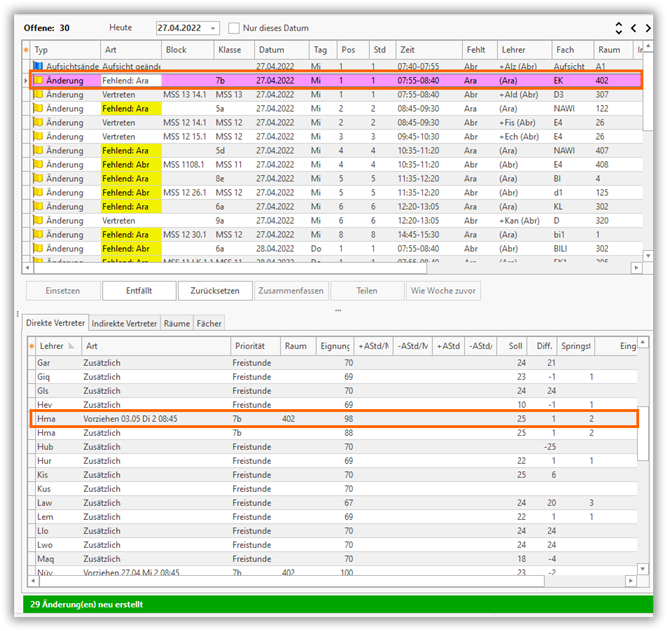This screenshot has height=631, width=667.
Task: Click the next arrow at top right
Action: click(648, 28)
